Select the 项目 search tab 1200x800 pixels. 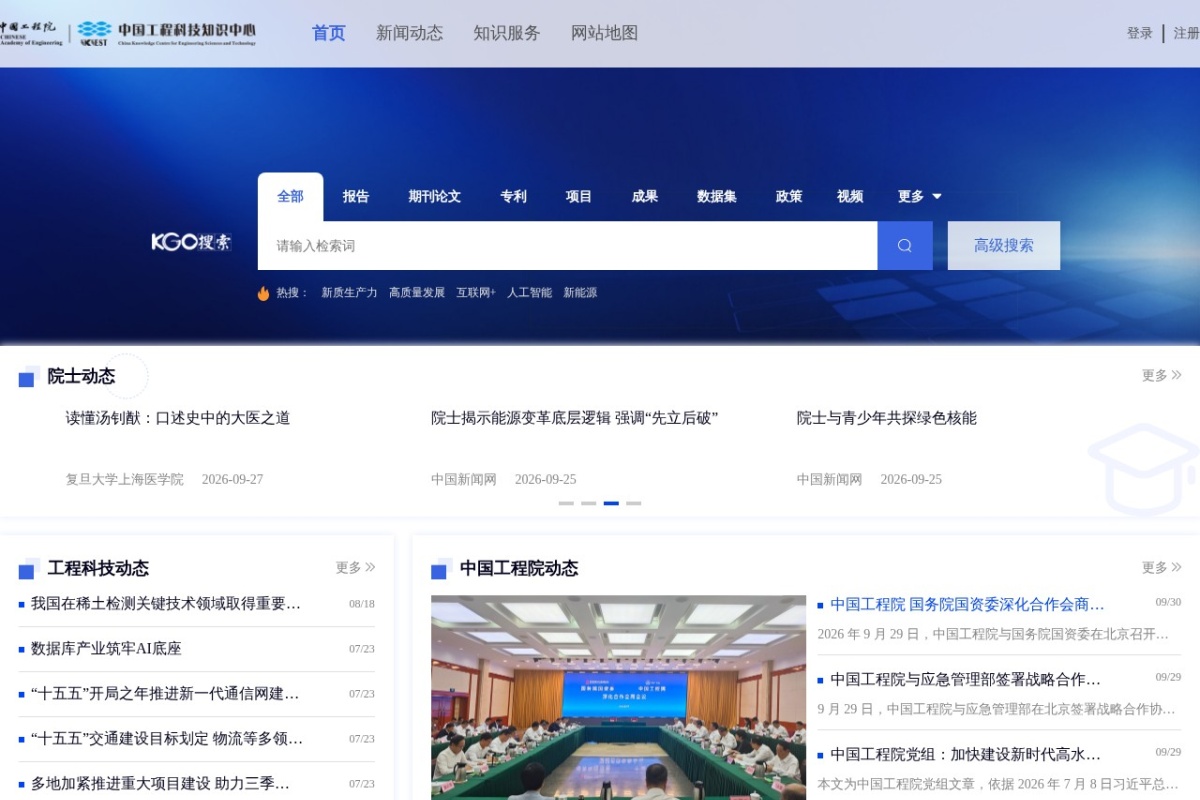(x=579, y=196)
